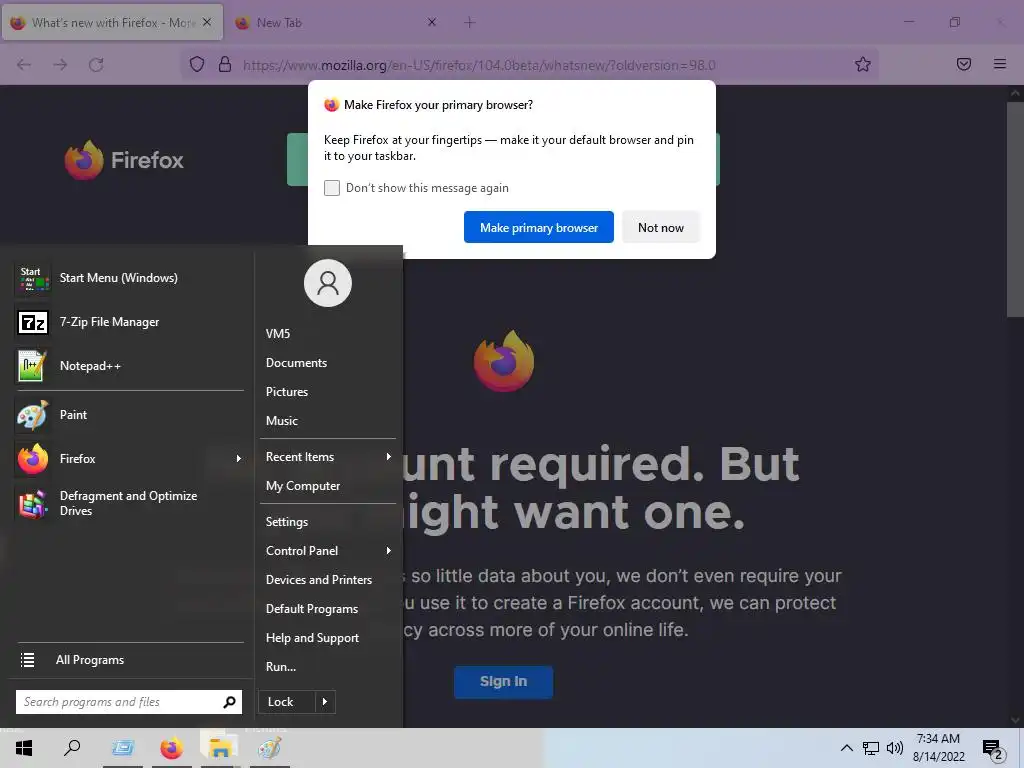Open Default Programs entry

(312, 609)
